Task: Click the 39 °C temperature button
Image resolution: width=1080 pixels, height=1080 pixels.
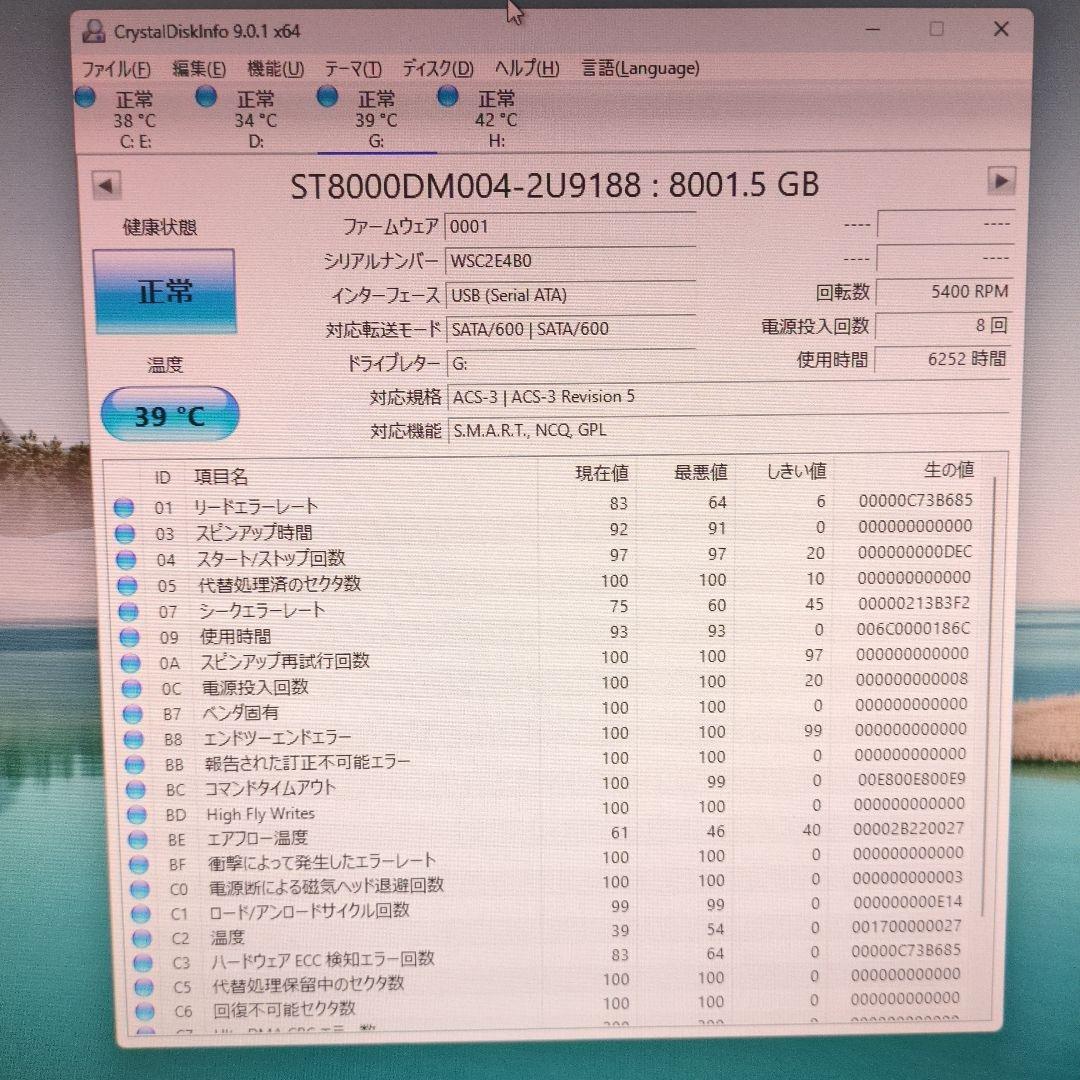Action: coord(170,415)
